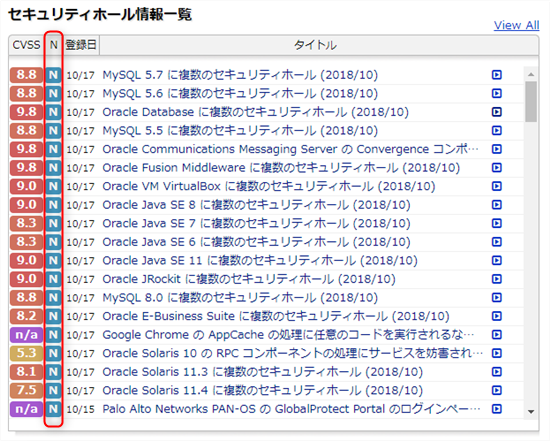Open arrow icon for Google Chrome AppCache row

tap(496, 335)
